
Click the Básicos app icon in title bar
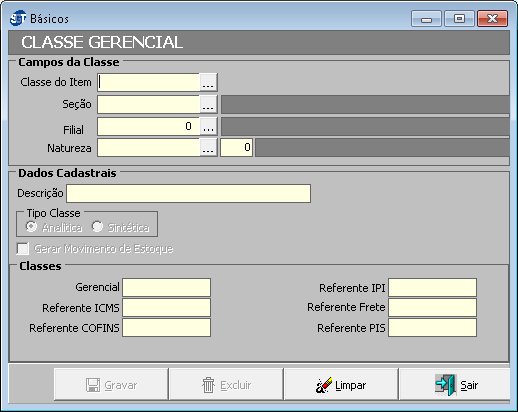18,18
